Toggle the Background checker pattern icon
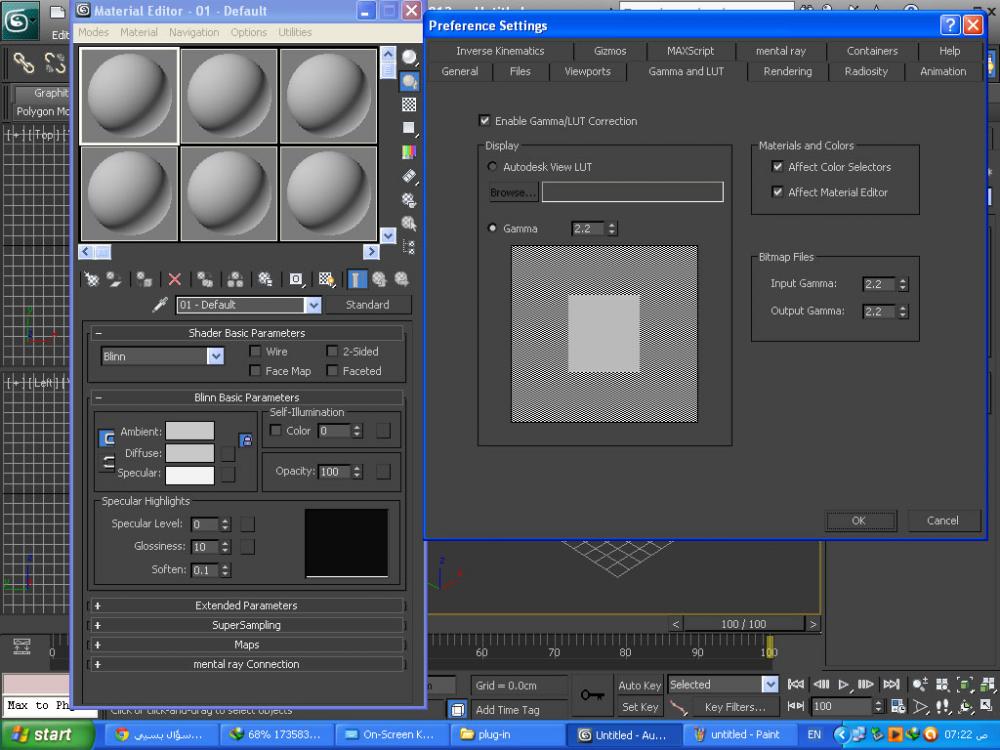1000x750 pixels. (409, 105)
